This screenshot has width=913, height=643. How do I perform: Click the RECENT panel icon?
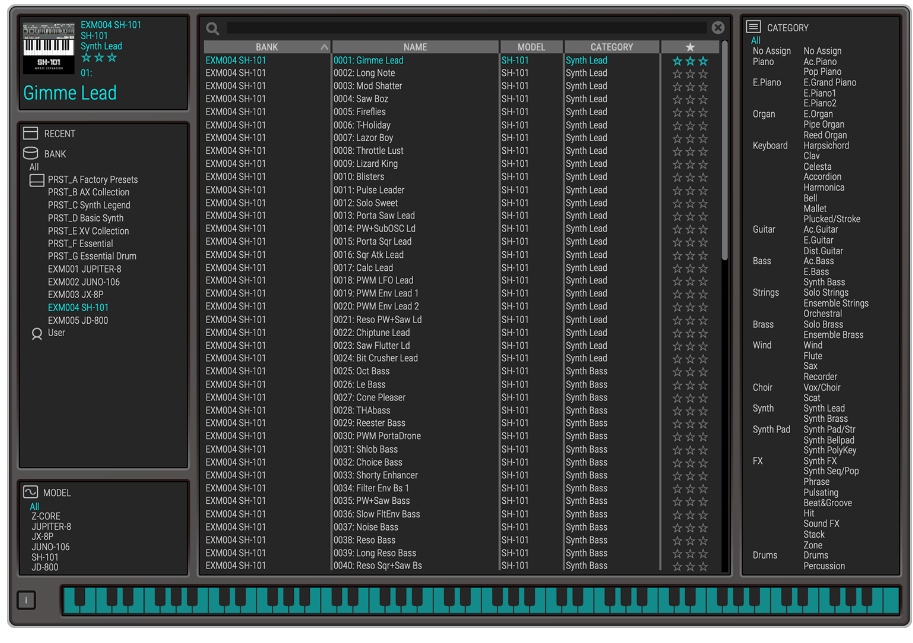pos(30,133)
